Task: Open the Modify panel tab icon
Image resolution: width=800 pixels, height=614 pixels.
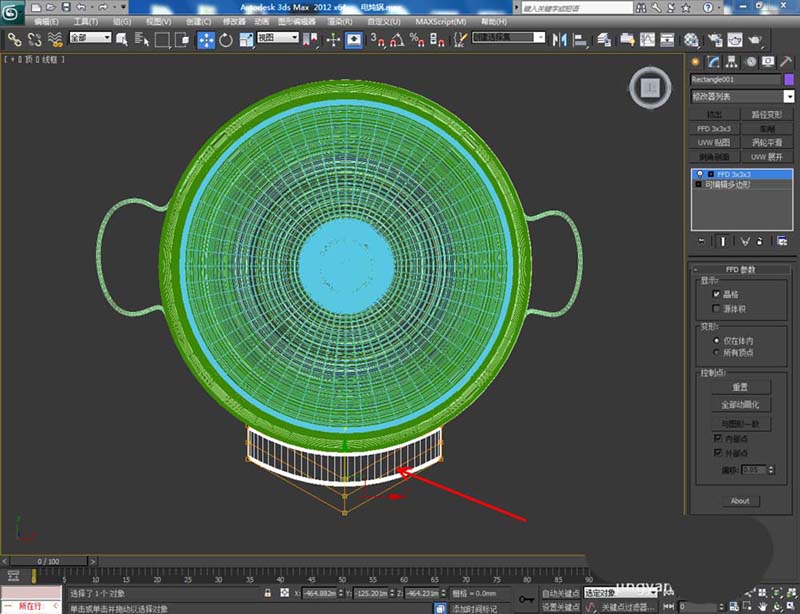Action: [713, 62]
